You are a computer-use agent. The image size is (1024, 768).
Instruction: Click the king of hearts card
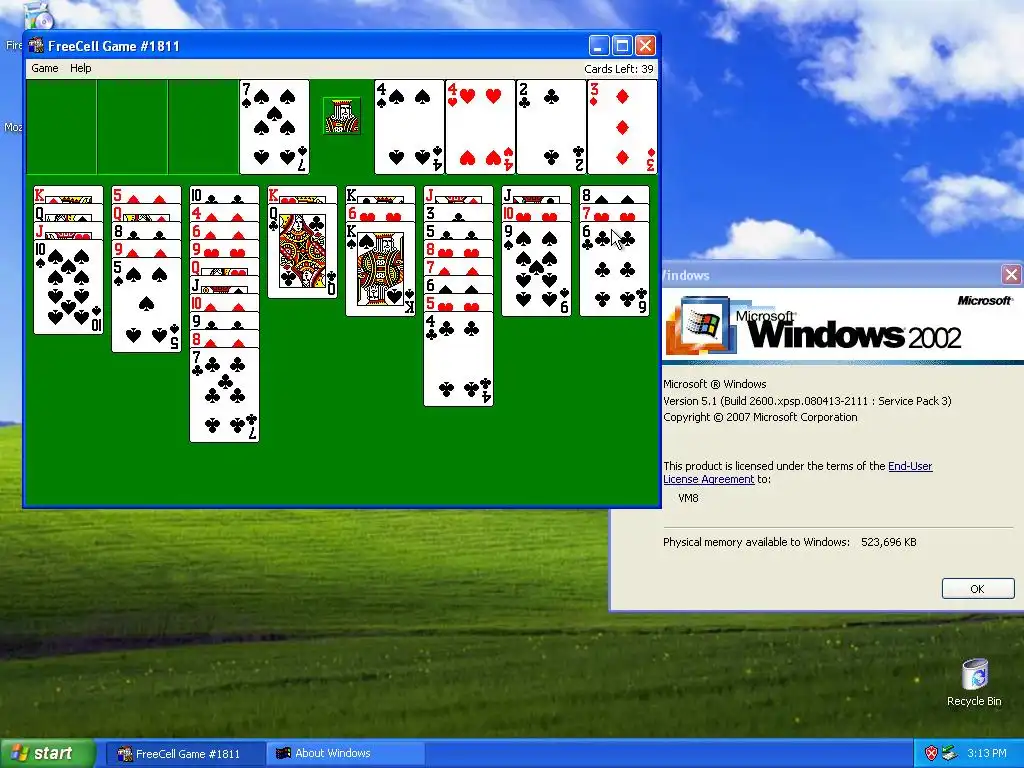302,195
